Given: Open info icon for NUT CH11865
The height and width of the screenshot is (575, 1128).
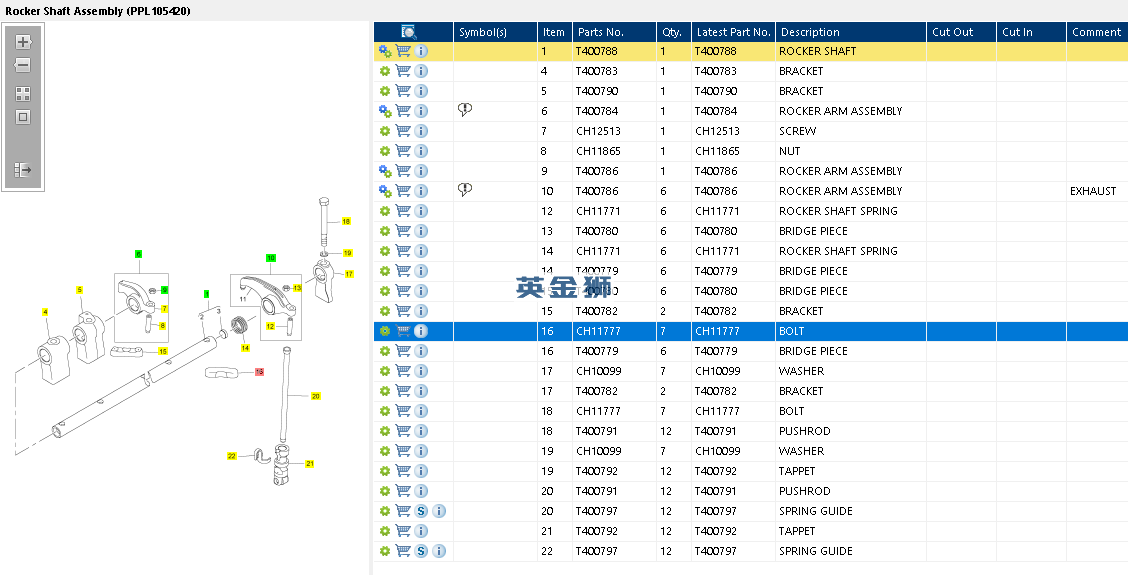Looking at the screenshot, I should (422, 151).
